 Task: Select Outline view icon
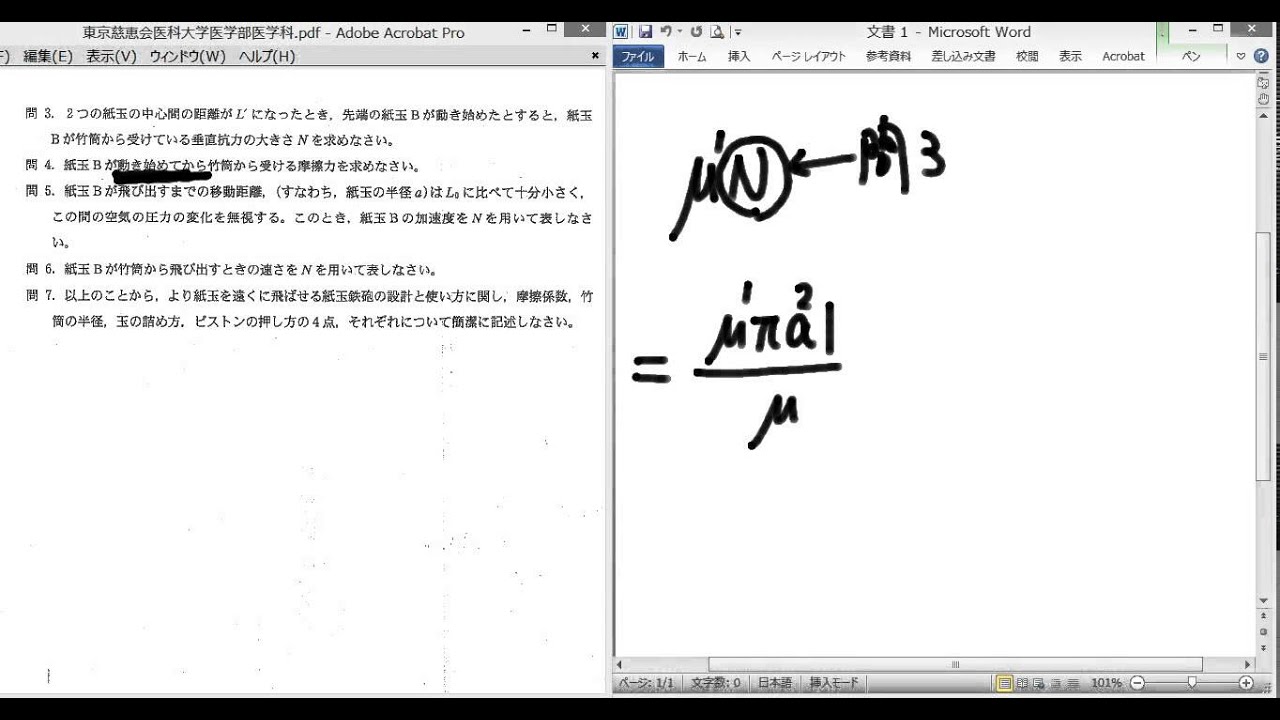click(x=1056, y=683)
